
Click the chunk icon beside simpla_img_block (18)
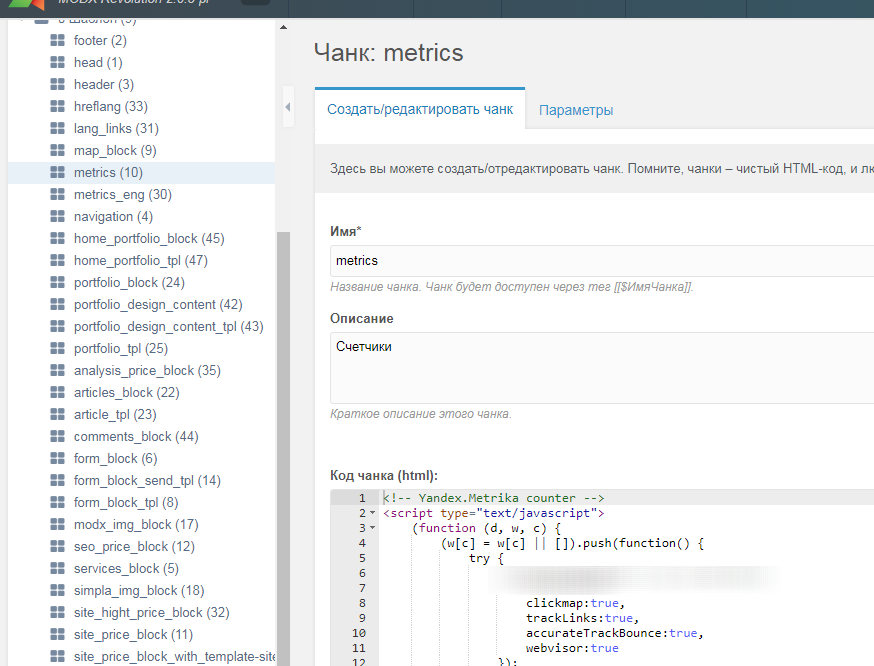tap(57, 591)
